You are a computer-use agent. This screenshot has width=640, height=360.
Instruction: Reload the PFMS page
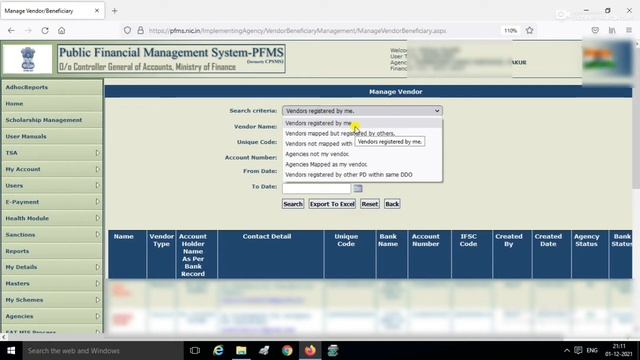[x=45, y=31]
